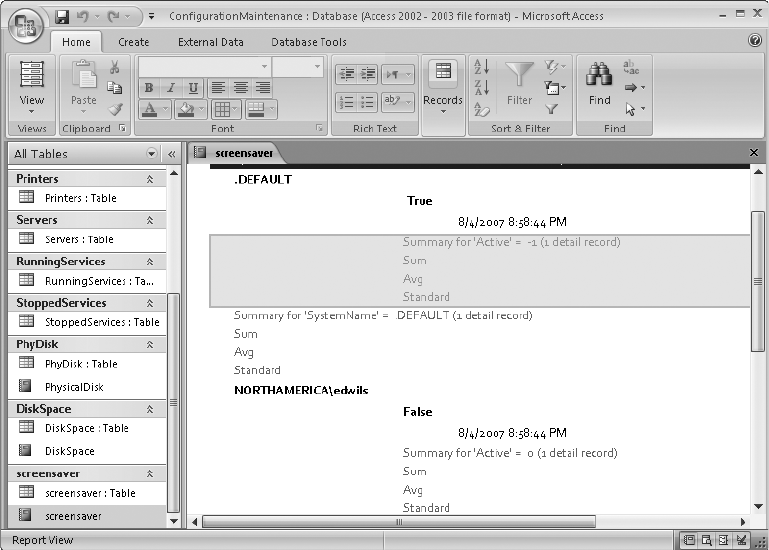Switch to the Home ribbon tab
The width and height of the screenshot is (769, 550).
(76, 42)
